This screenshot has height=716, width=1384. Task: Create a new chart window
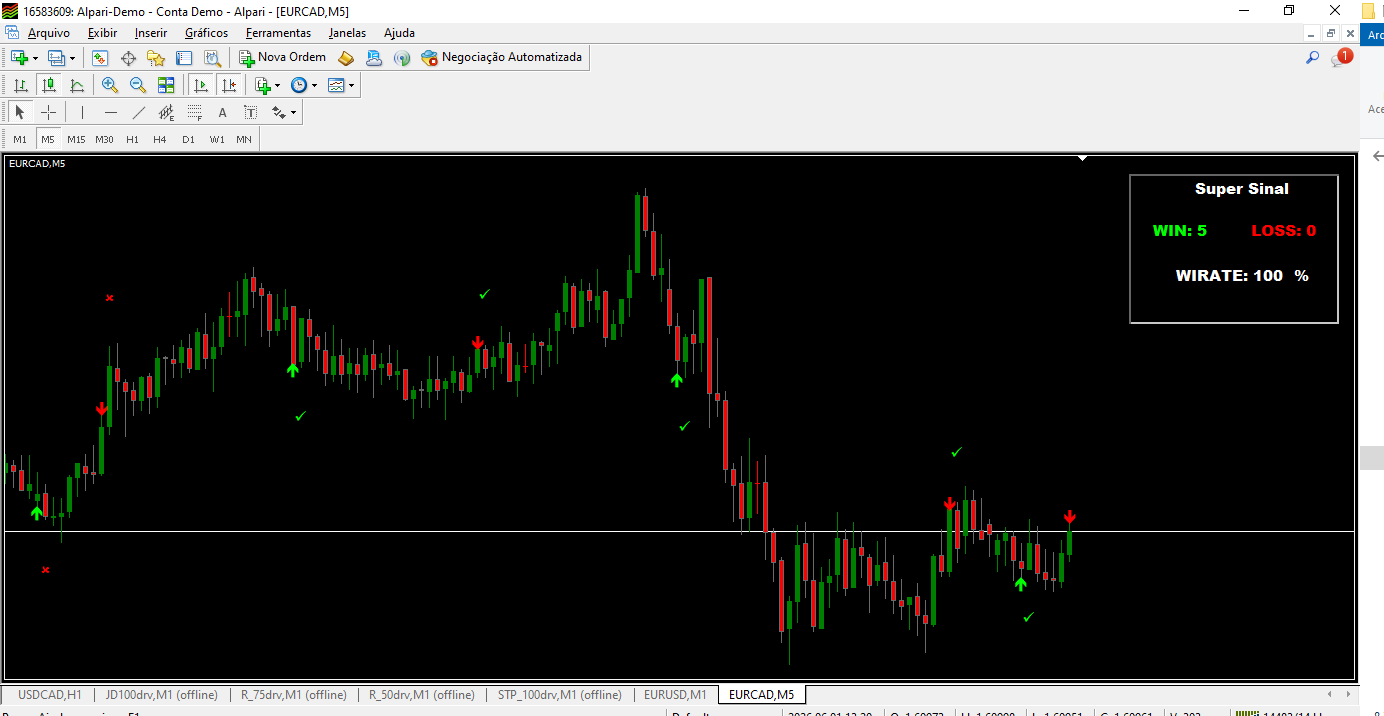pyautogui.click(x=19, y=58)
